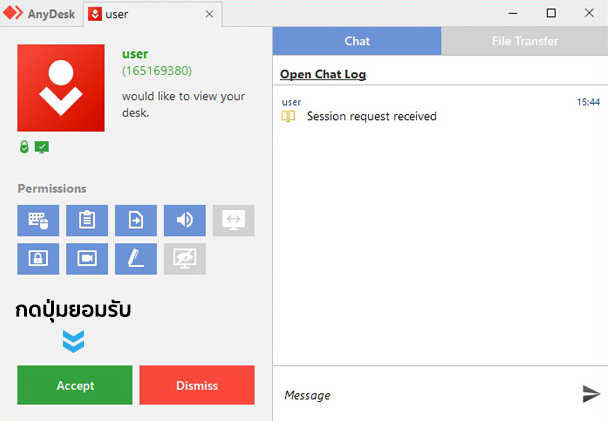Click the Message input field
The height and width of the screenshot is (421, 608).
(x=427, y=395)
